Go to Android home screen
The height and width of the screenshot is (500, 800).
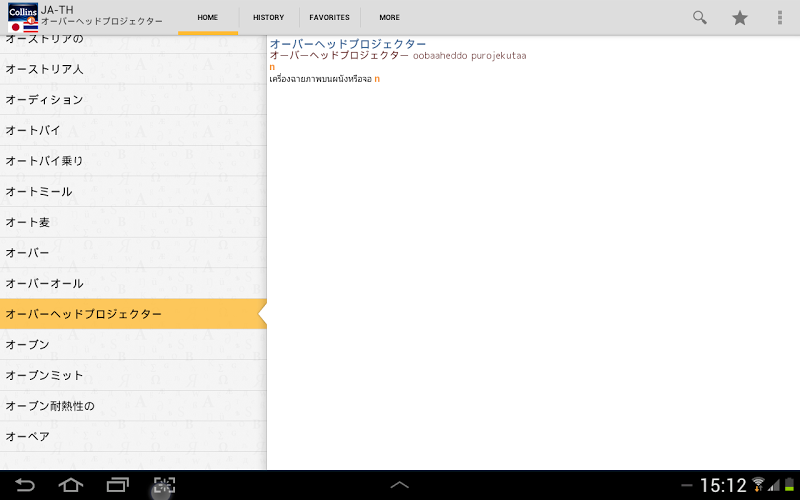[70, 485]
